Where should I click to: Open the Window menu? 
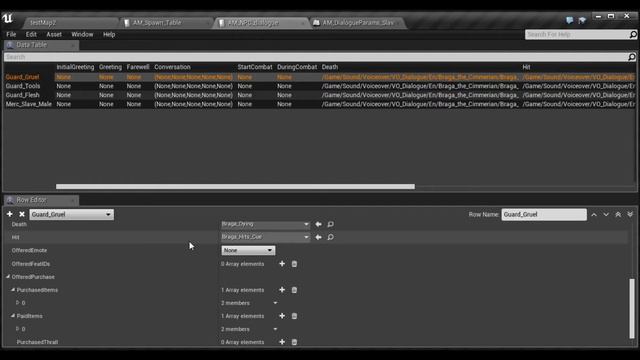click(82, 35)
